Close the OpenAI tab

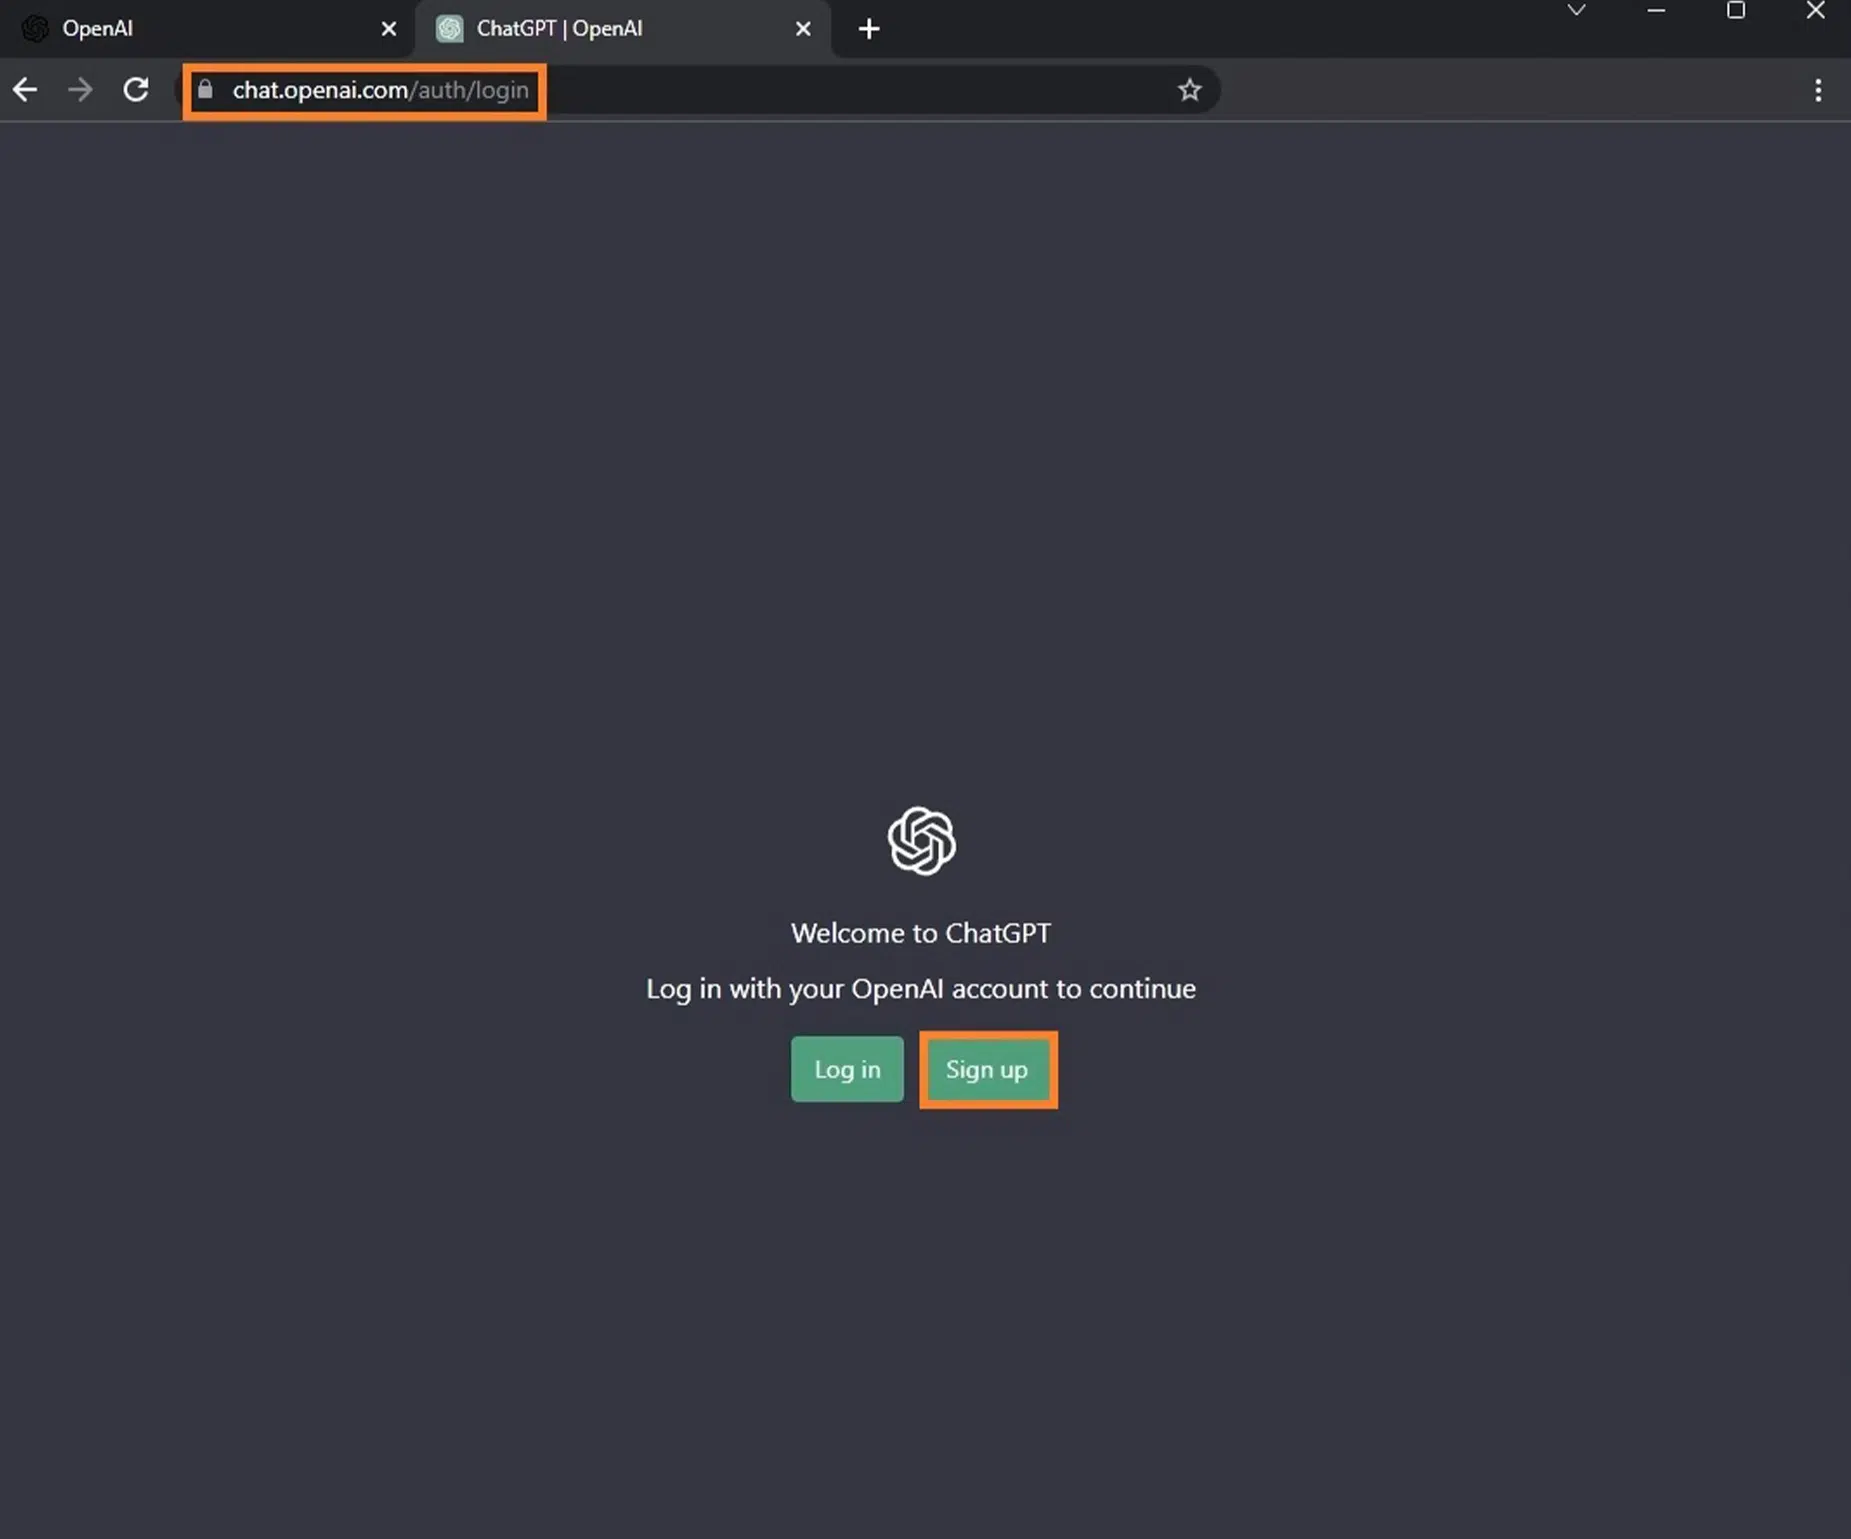389,29
